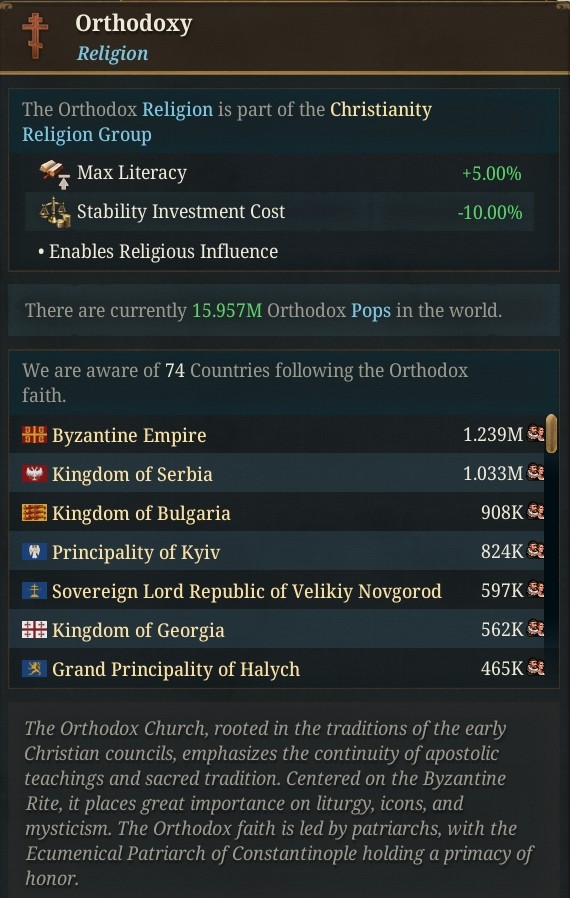Select Sovereign Lord Republic of Velikiy Novgorod
570x898 pixels.
(x=277, y=590)
